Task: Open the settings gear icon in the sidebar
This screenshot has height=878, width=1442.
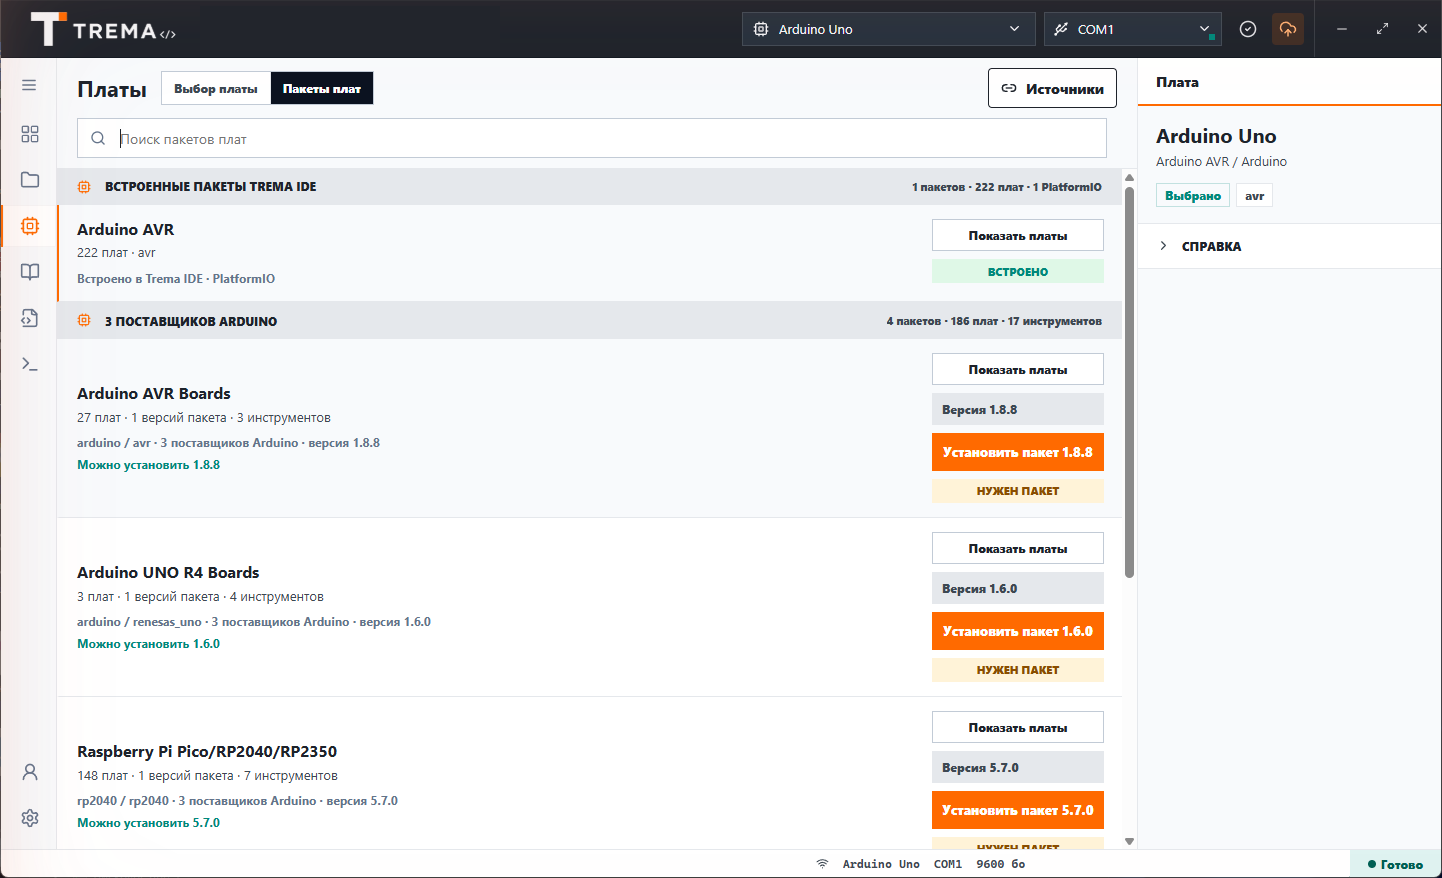Action: click(30, 818)
